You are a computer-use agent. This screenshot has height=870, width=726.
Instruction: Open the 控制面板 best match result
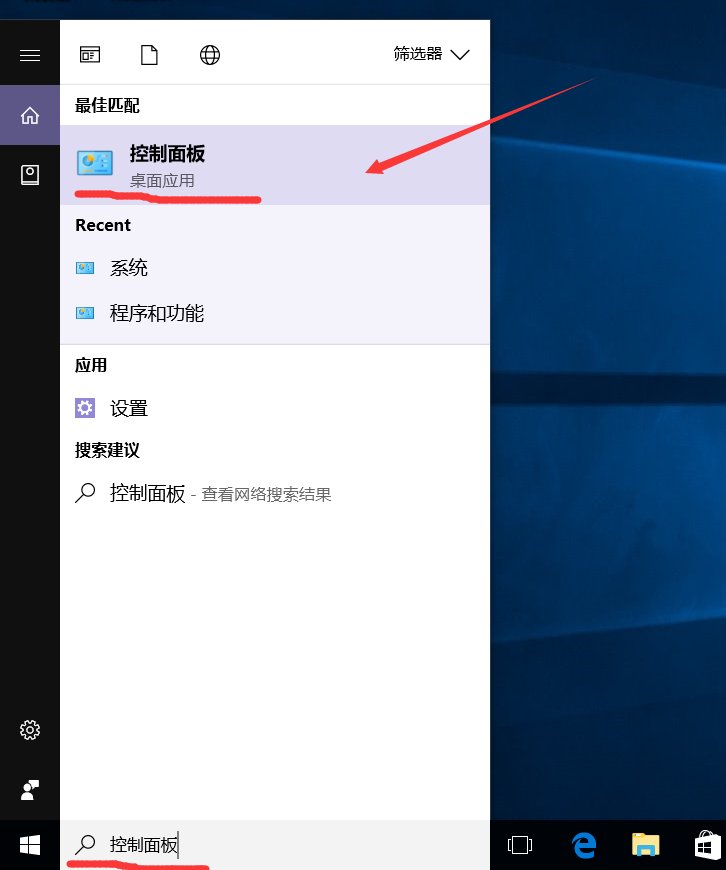click(275, 165)
